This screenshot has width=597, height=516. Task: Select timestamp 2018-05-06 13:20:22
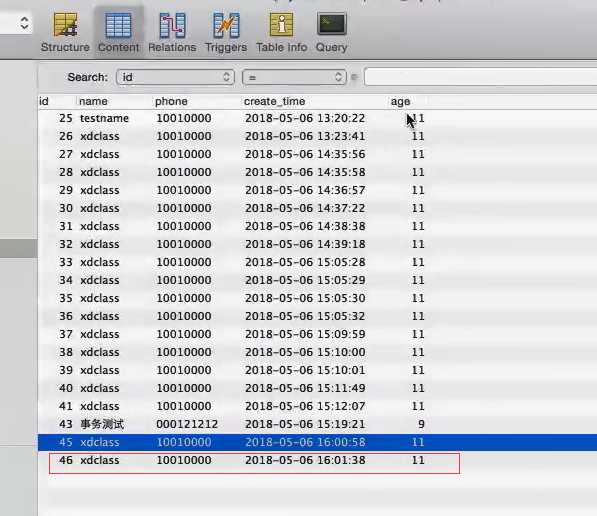(305, 118)
